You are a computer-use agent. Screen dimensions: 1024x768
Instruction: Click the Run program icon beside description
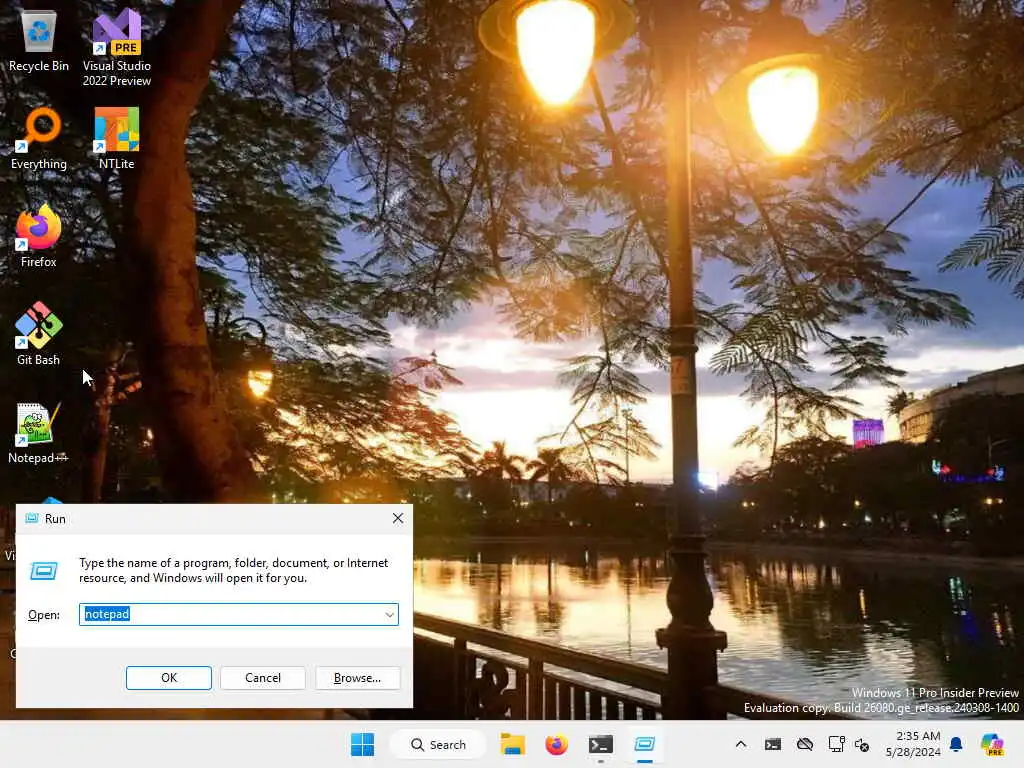click(x=44, y=571)
